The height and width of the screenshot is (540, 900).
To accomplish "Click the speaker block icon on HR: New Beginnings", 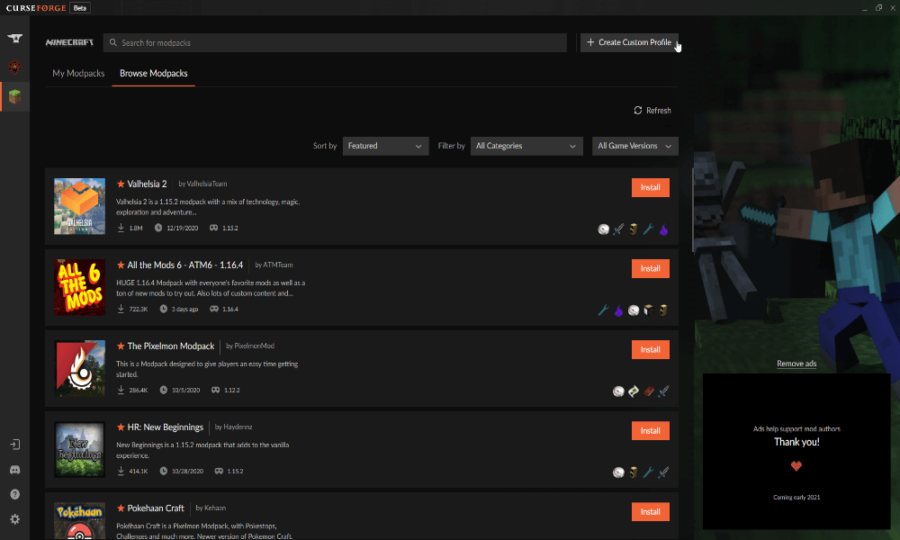I will [633, 472].
